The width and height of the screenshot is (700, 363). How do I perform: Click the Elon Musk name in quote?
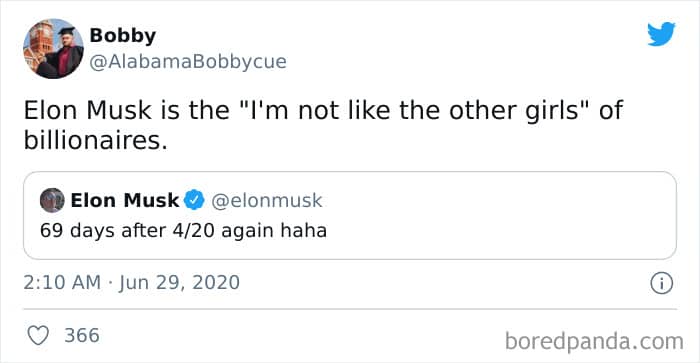click(125, 200)
